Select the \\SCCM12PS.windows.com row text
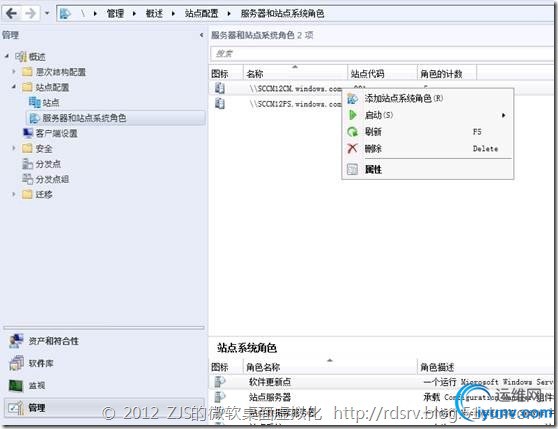Viewport: 558px width, 429px height. (295, 104)
